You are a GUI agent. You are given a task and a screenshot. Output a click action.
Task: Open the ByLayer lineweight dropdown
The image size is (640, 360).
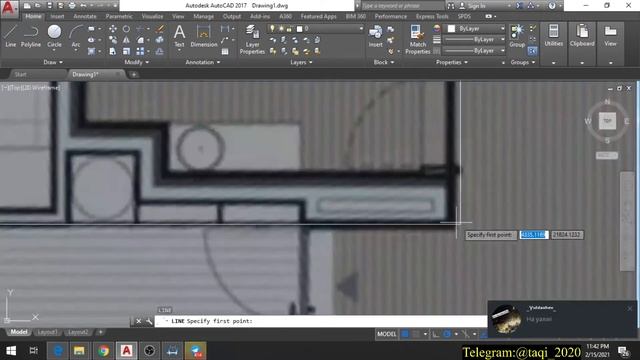tap(474, 40)
